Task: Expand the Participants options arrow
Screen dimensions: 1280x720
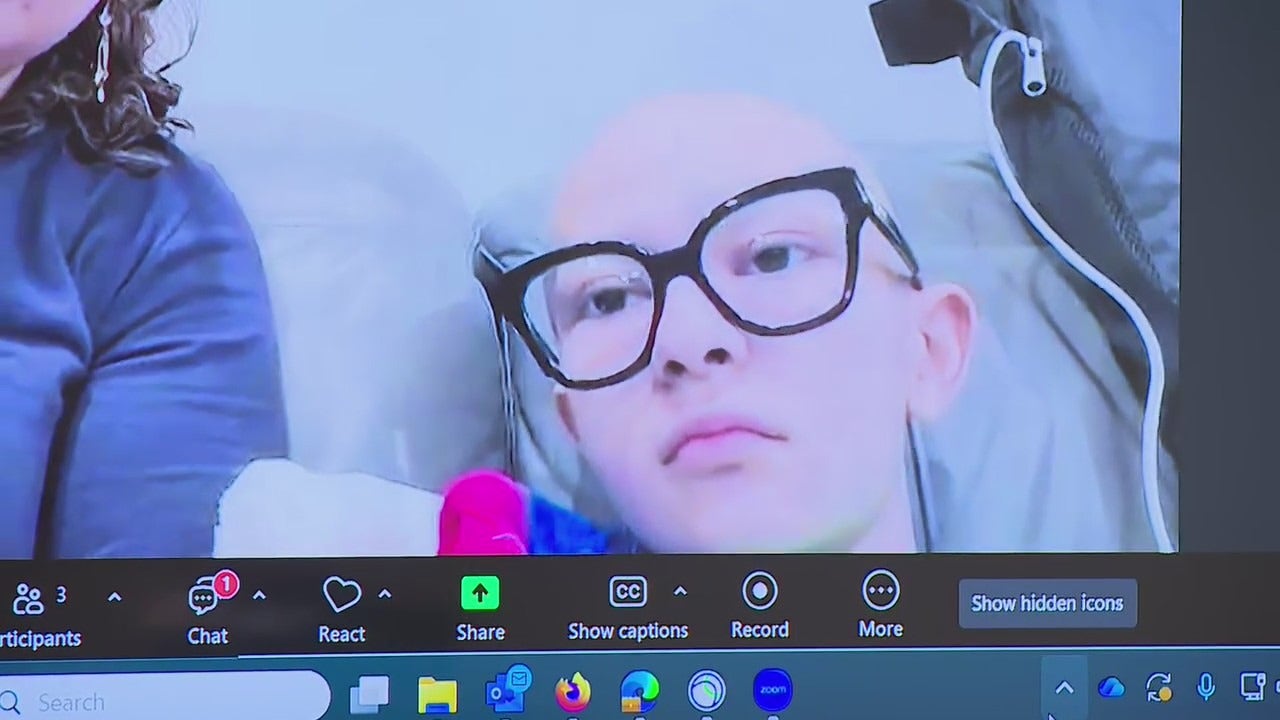Action: coord(114,597)
